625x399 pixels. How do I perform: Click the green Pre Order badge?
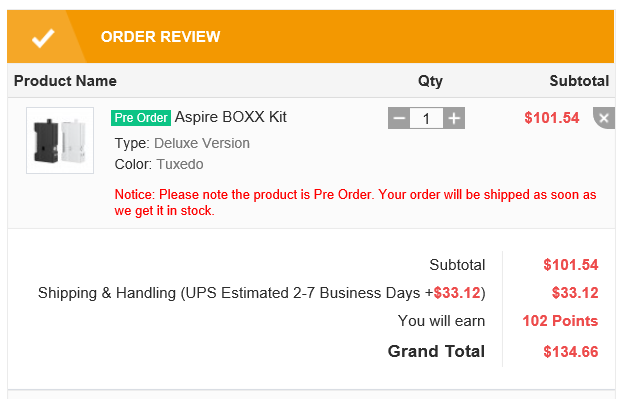141,118
